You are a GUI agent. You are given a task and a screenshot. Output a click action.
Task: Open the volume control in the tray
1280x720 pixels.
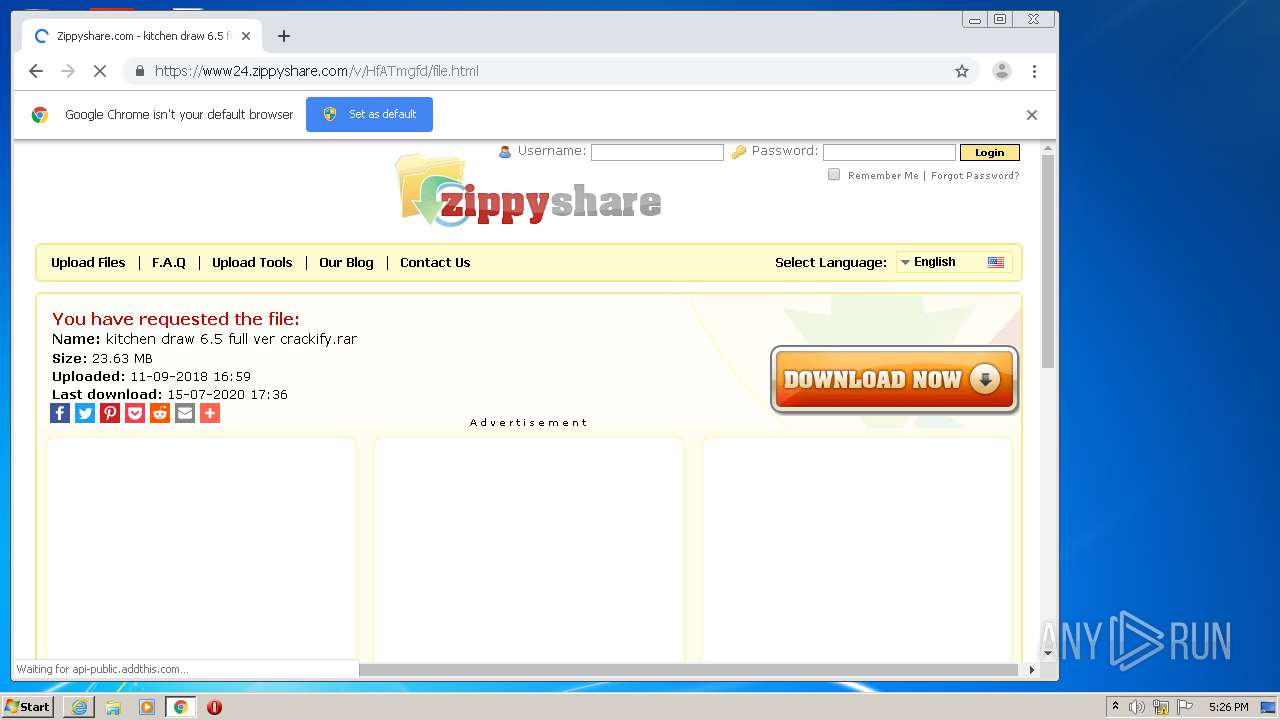1137,707
